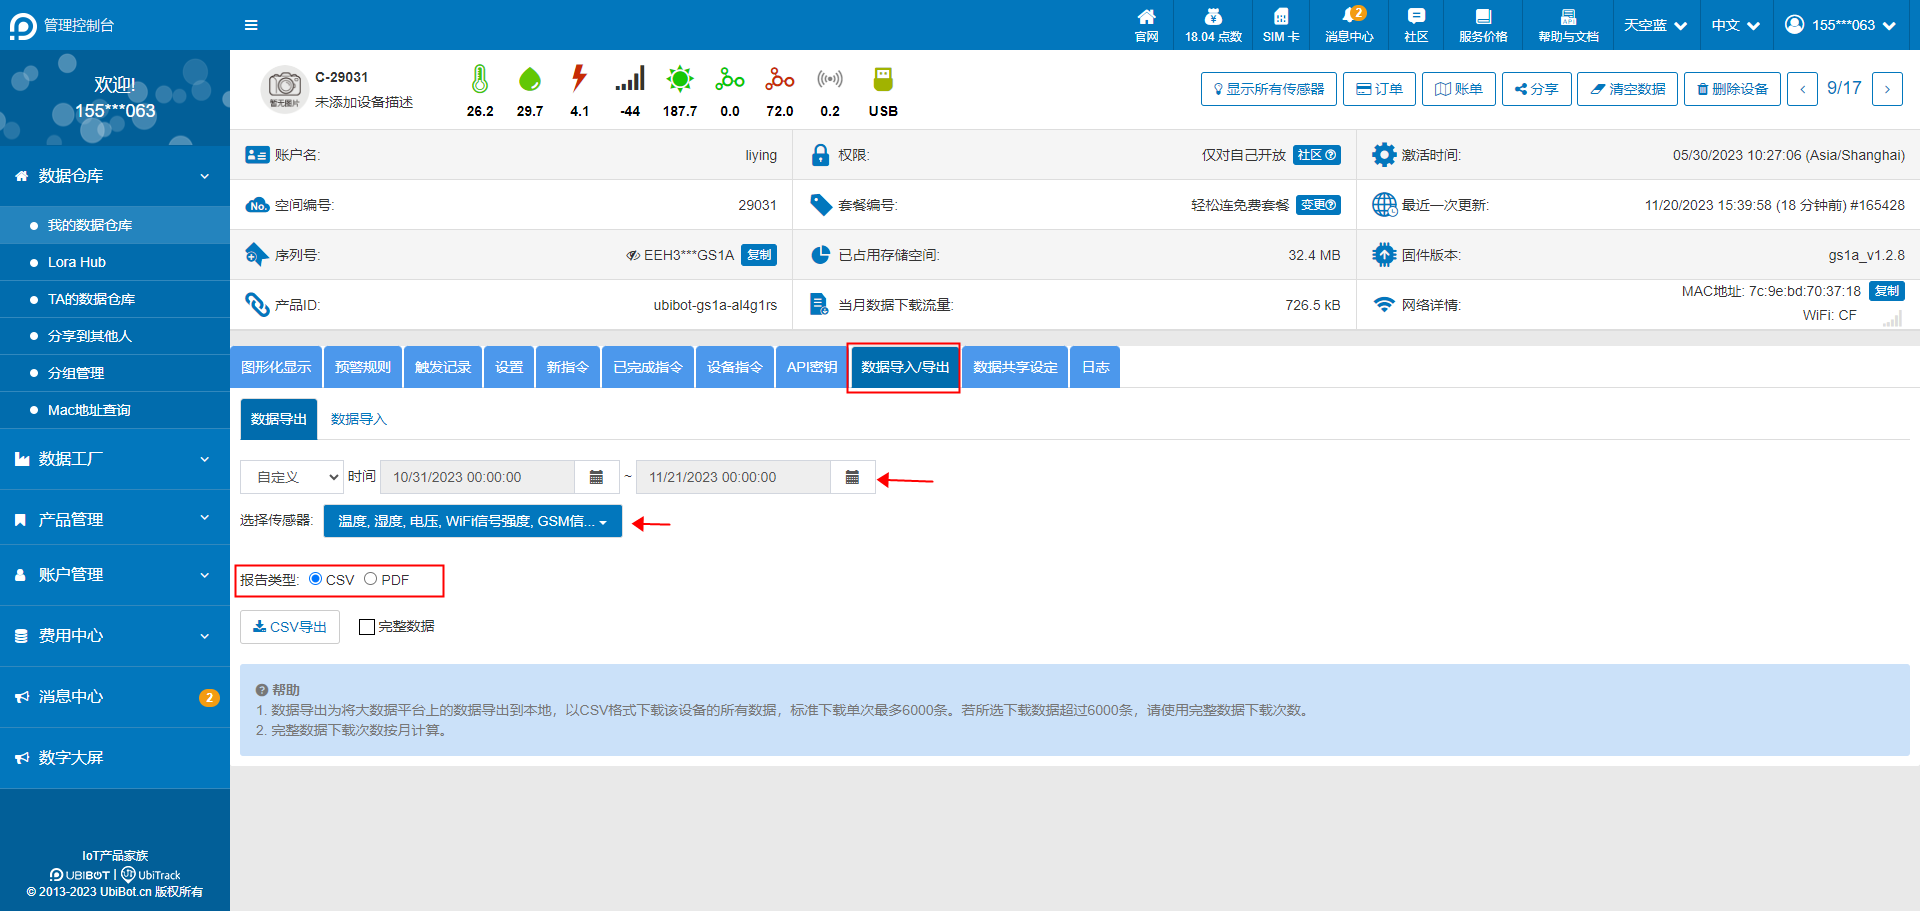Click the 分享 button
This screenshot has width=1920, height=911.
1537,89
